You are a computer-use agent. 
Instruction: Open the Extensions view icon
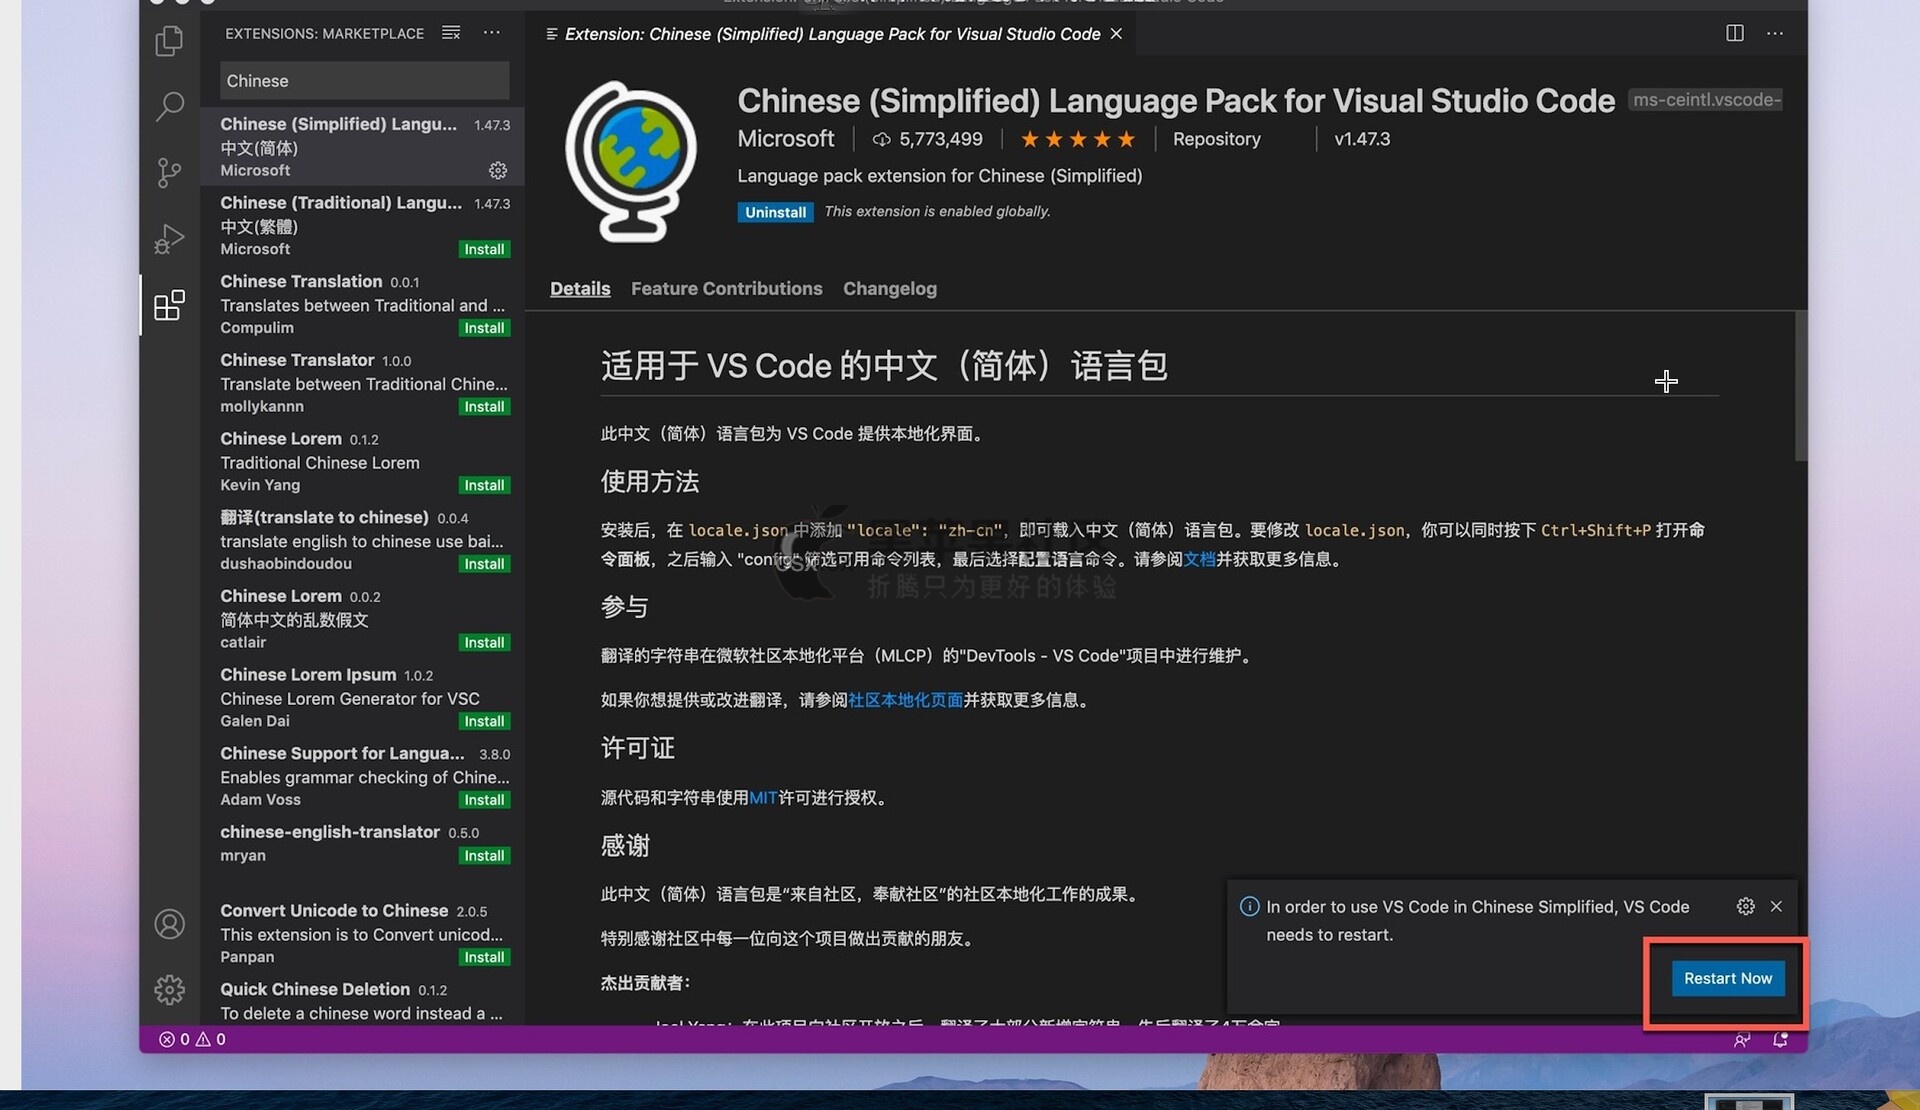click(x=169, y=305)
